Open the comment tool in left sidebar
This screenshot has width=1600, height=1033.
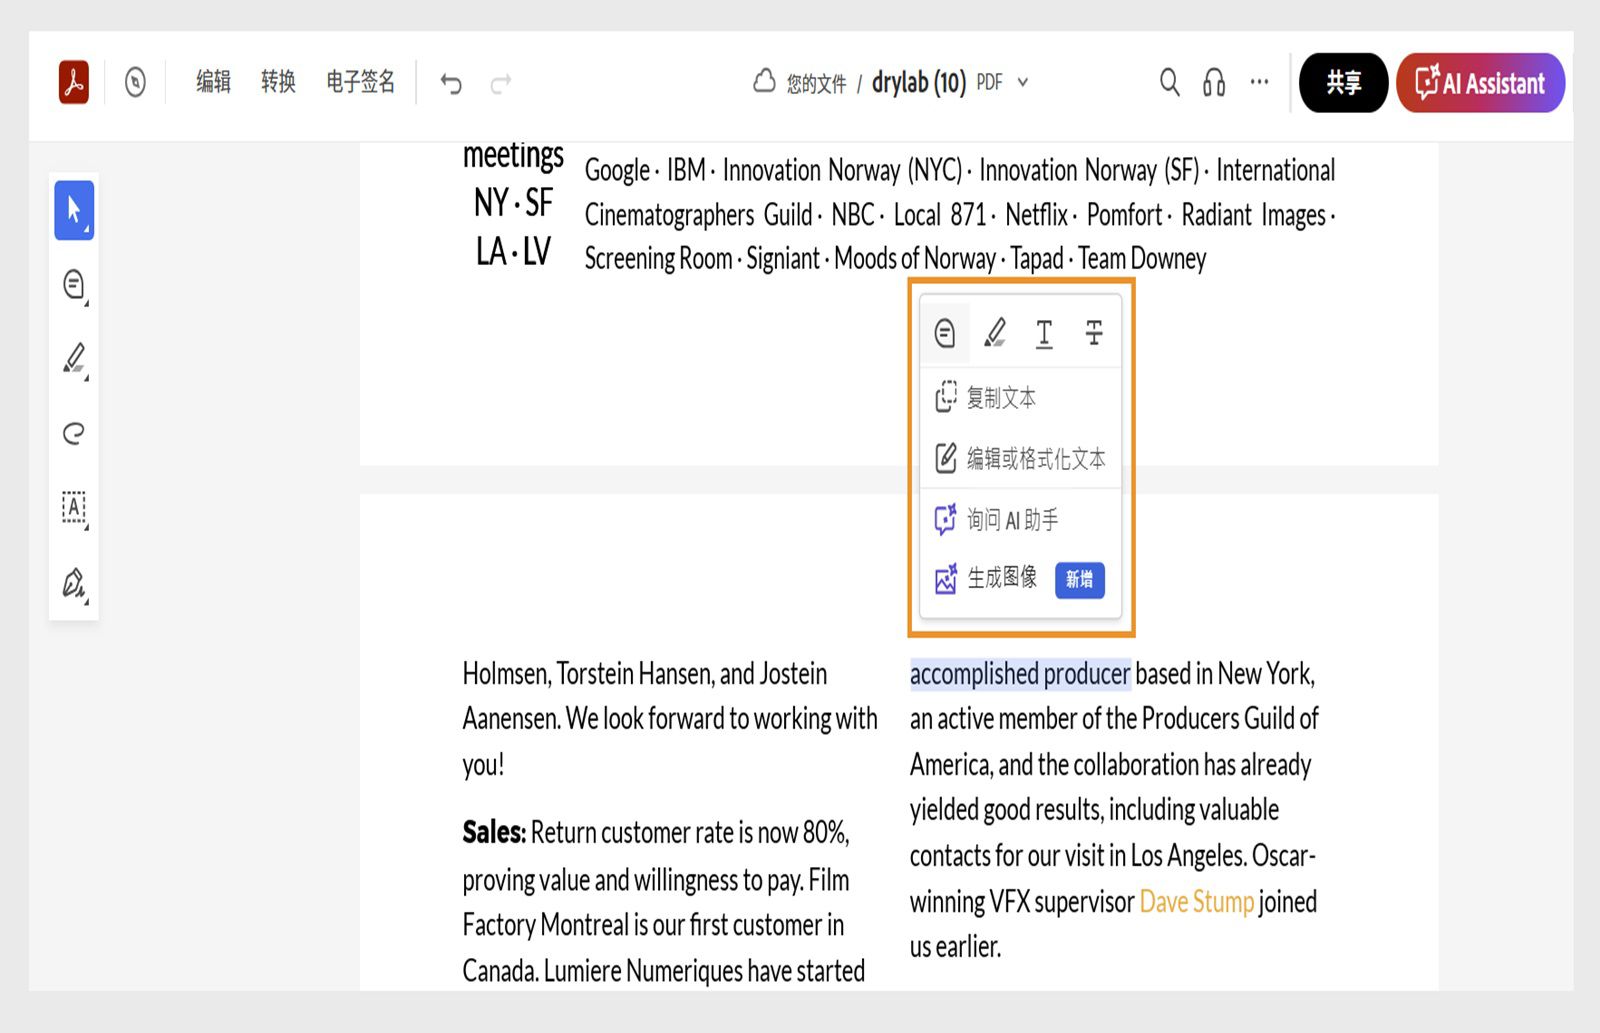[74, 285]
